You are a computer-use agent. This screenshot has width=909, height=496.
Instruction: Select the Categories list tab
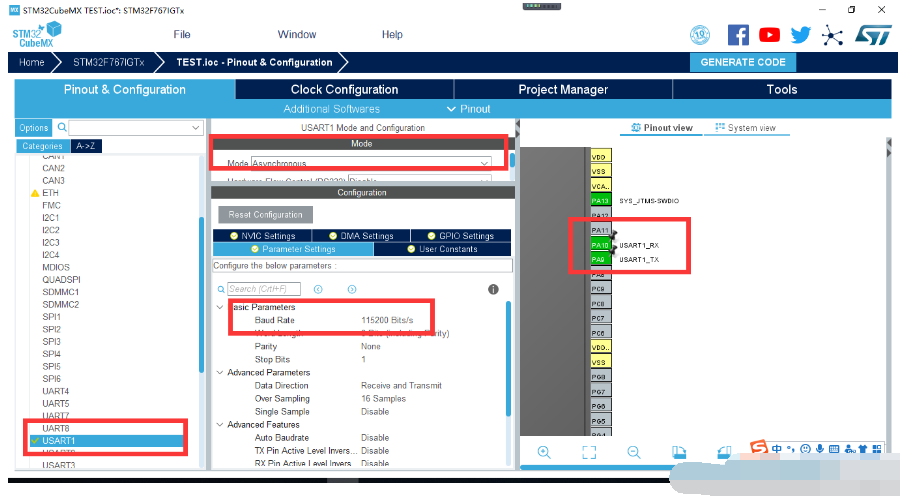42,146
